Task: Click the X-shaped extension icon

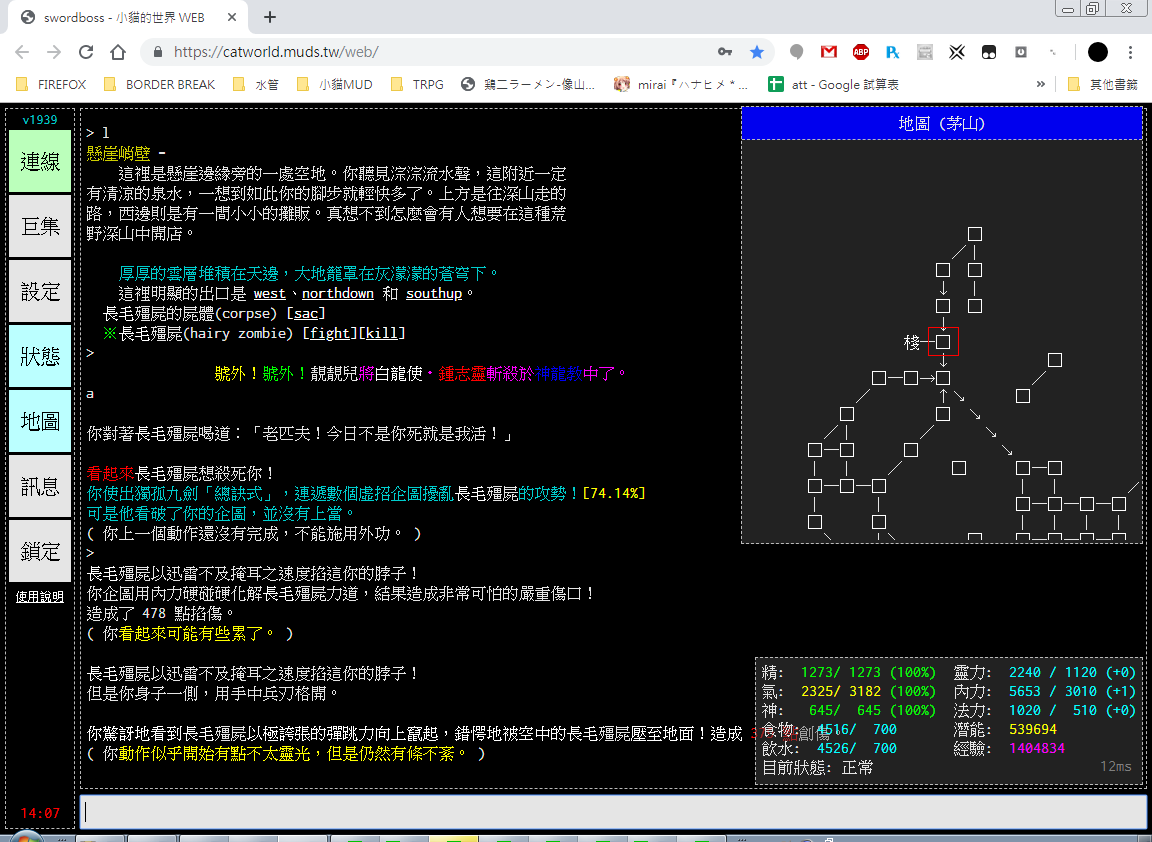Action: click(x=957, y=52)
